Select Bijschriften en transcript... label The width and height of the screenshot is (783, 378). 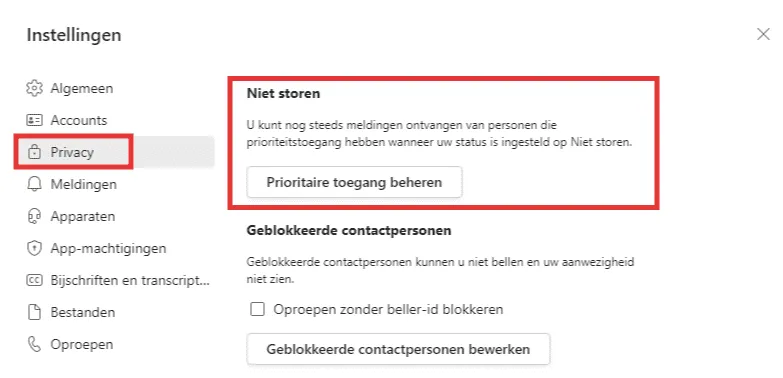click(x=130, y=280)
